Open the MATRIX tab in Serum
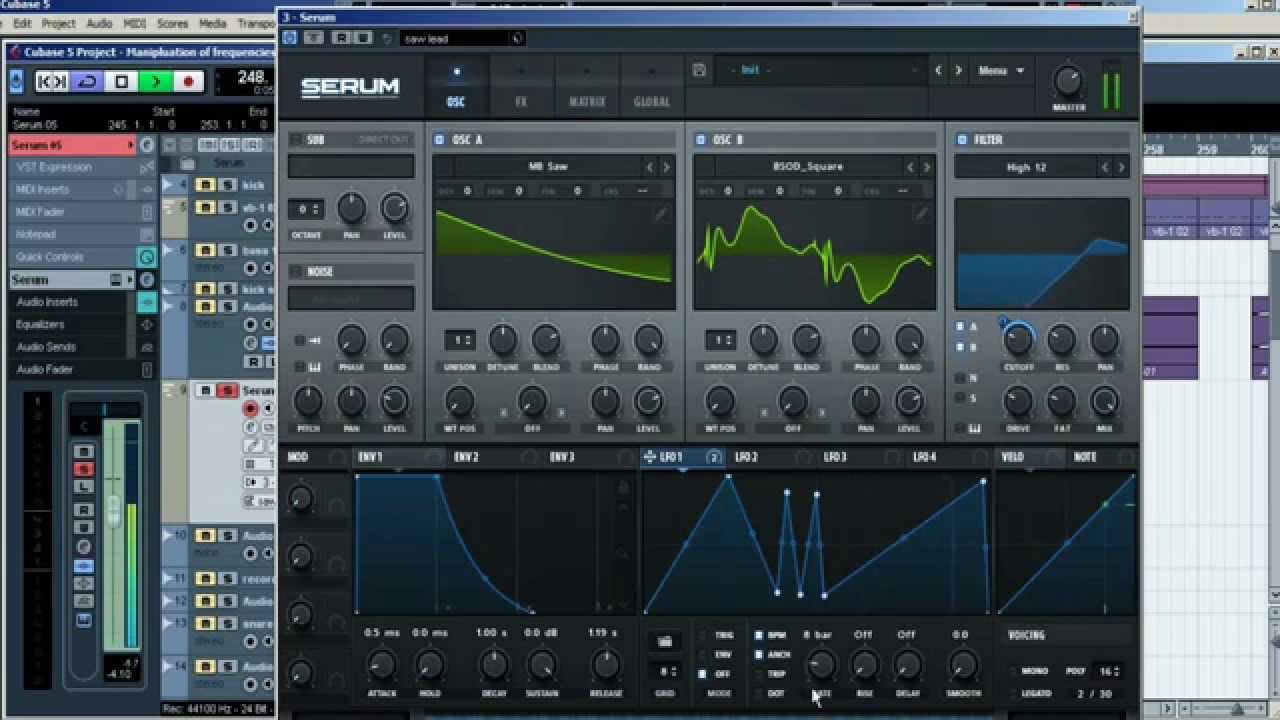The height and width of the screenshot is (720, 1280). point(587,86)
